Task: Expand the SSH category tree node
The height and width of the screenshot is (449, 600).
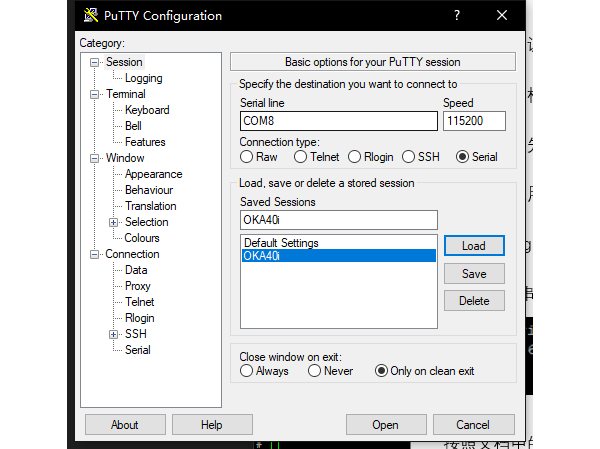Action: pos(114,334)
